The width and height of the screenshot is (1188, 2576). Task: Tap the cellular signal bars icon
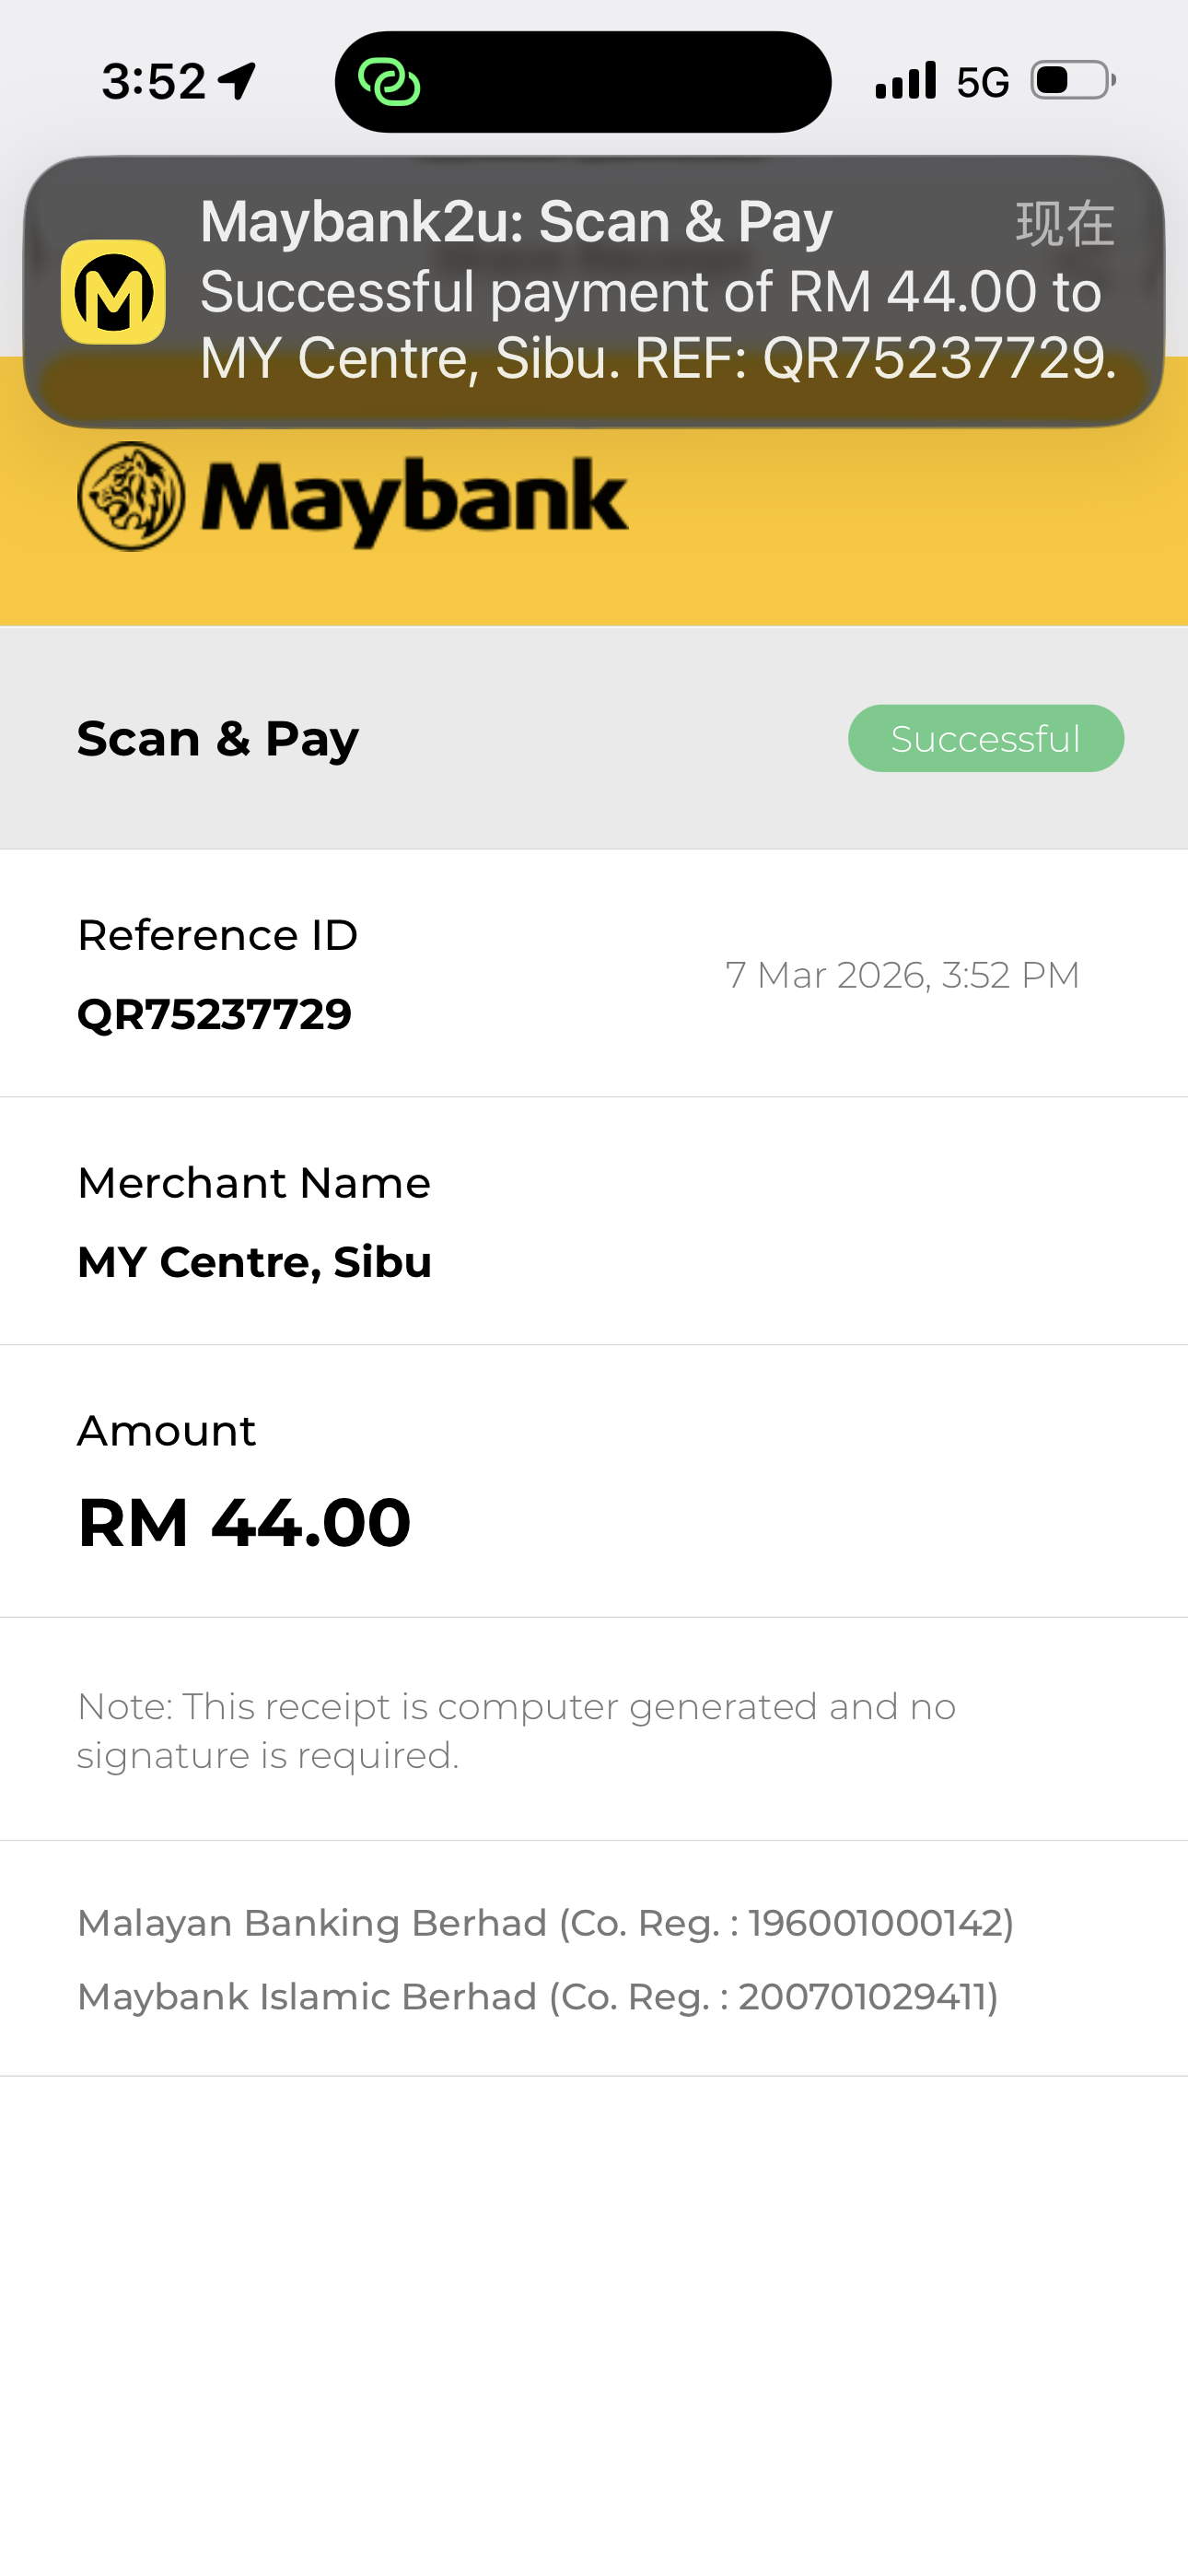905,81
